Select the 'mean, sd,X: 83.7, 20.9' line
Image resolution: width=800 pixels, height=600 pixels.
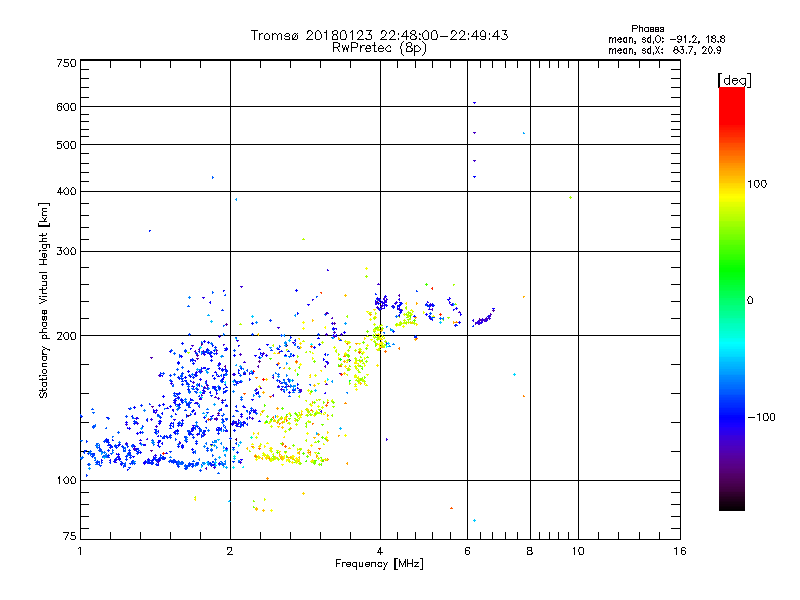click(x=664, y=50)
